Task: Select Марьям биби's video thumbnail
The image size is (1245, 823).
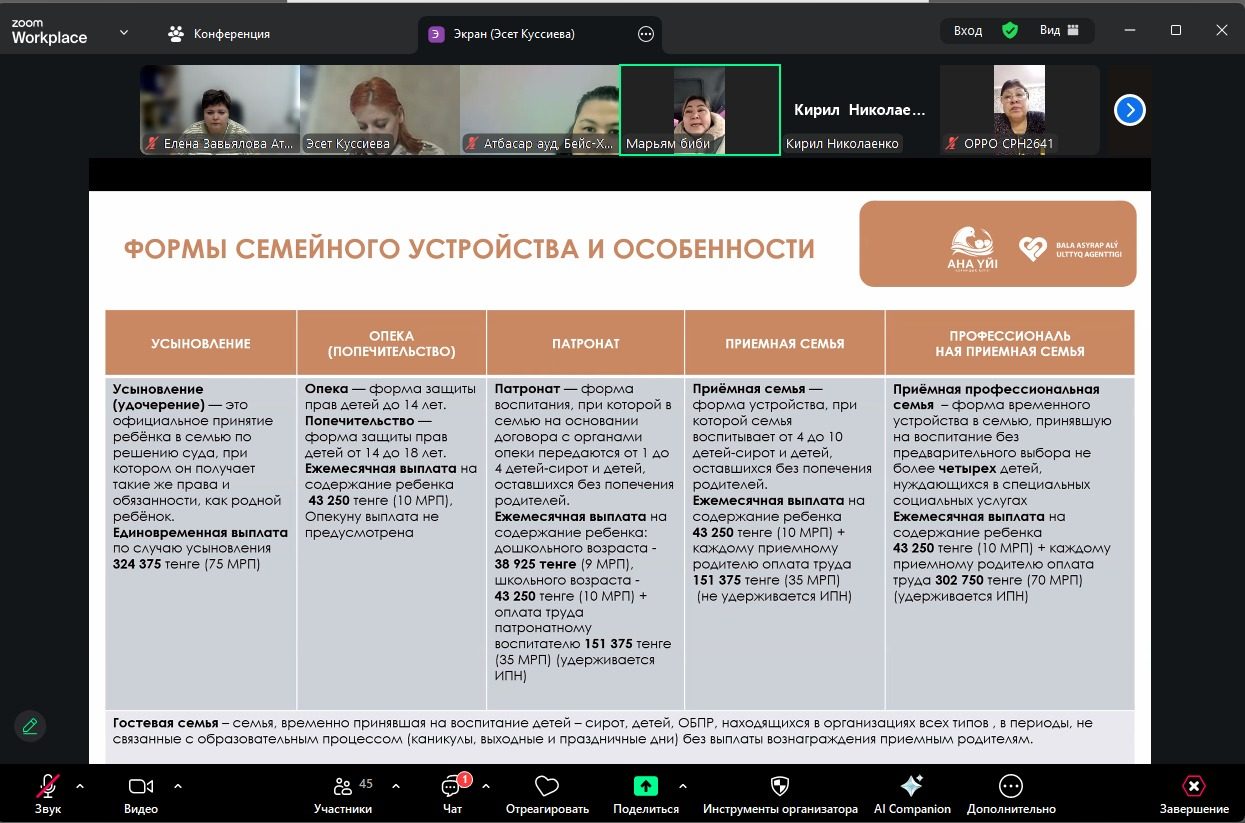Action: pyautogui.click(x=700, y=110)
